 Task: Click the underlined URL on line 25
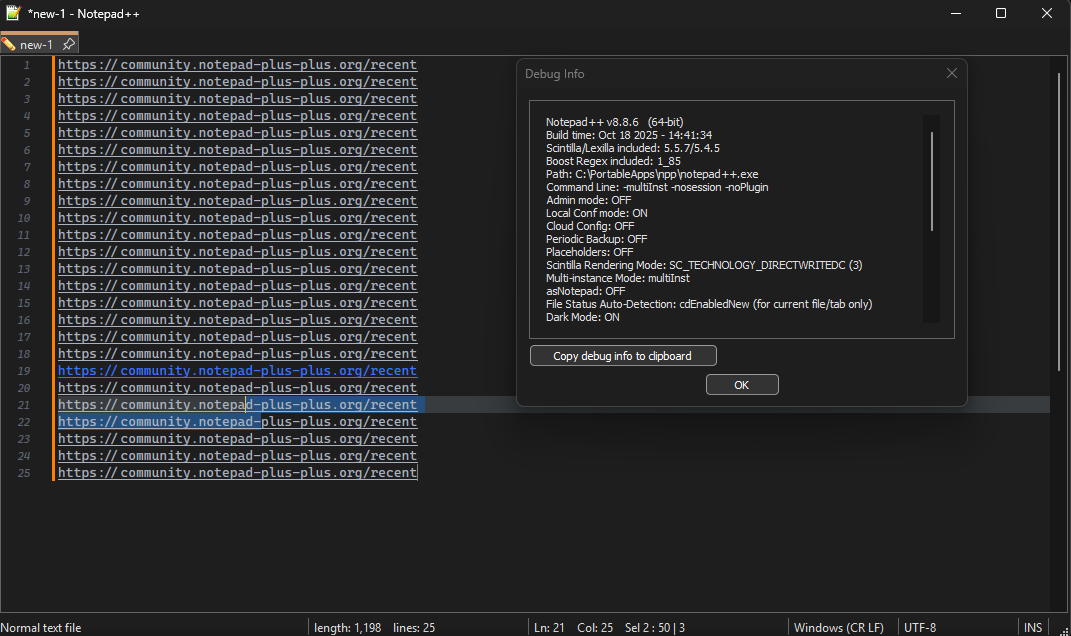coord(237,472)
